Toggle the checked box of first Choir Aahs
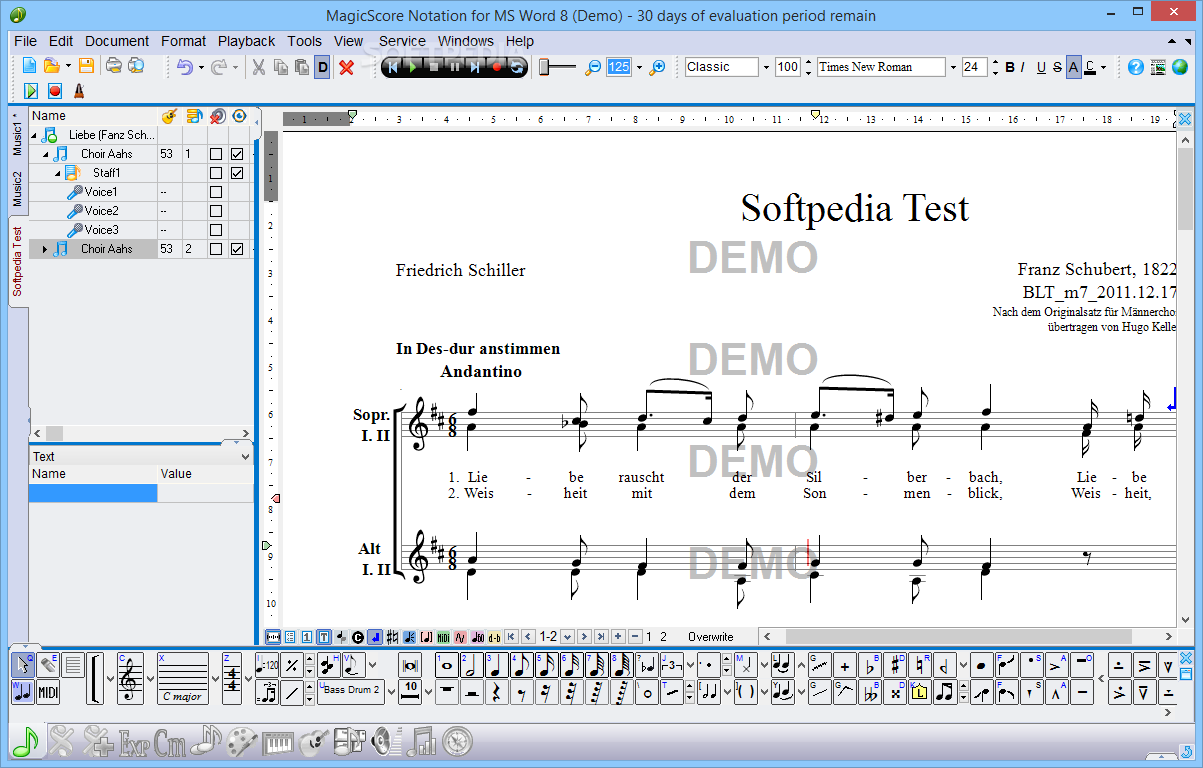Viewport: 1203px width, 768px height. coord(237,154)
